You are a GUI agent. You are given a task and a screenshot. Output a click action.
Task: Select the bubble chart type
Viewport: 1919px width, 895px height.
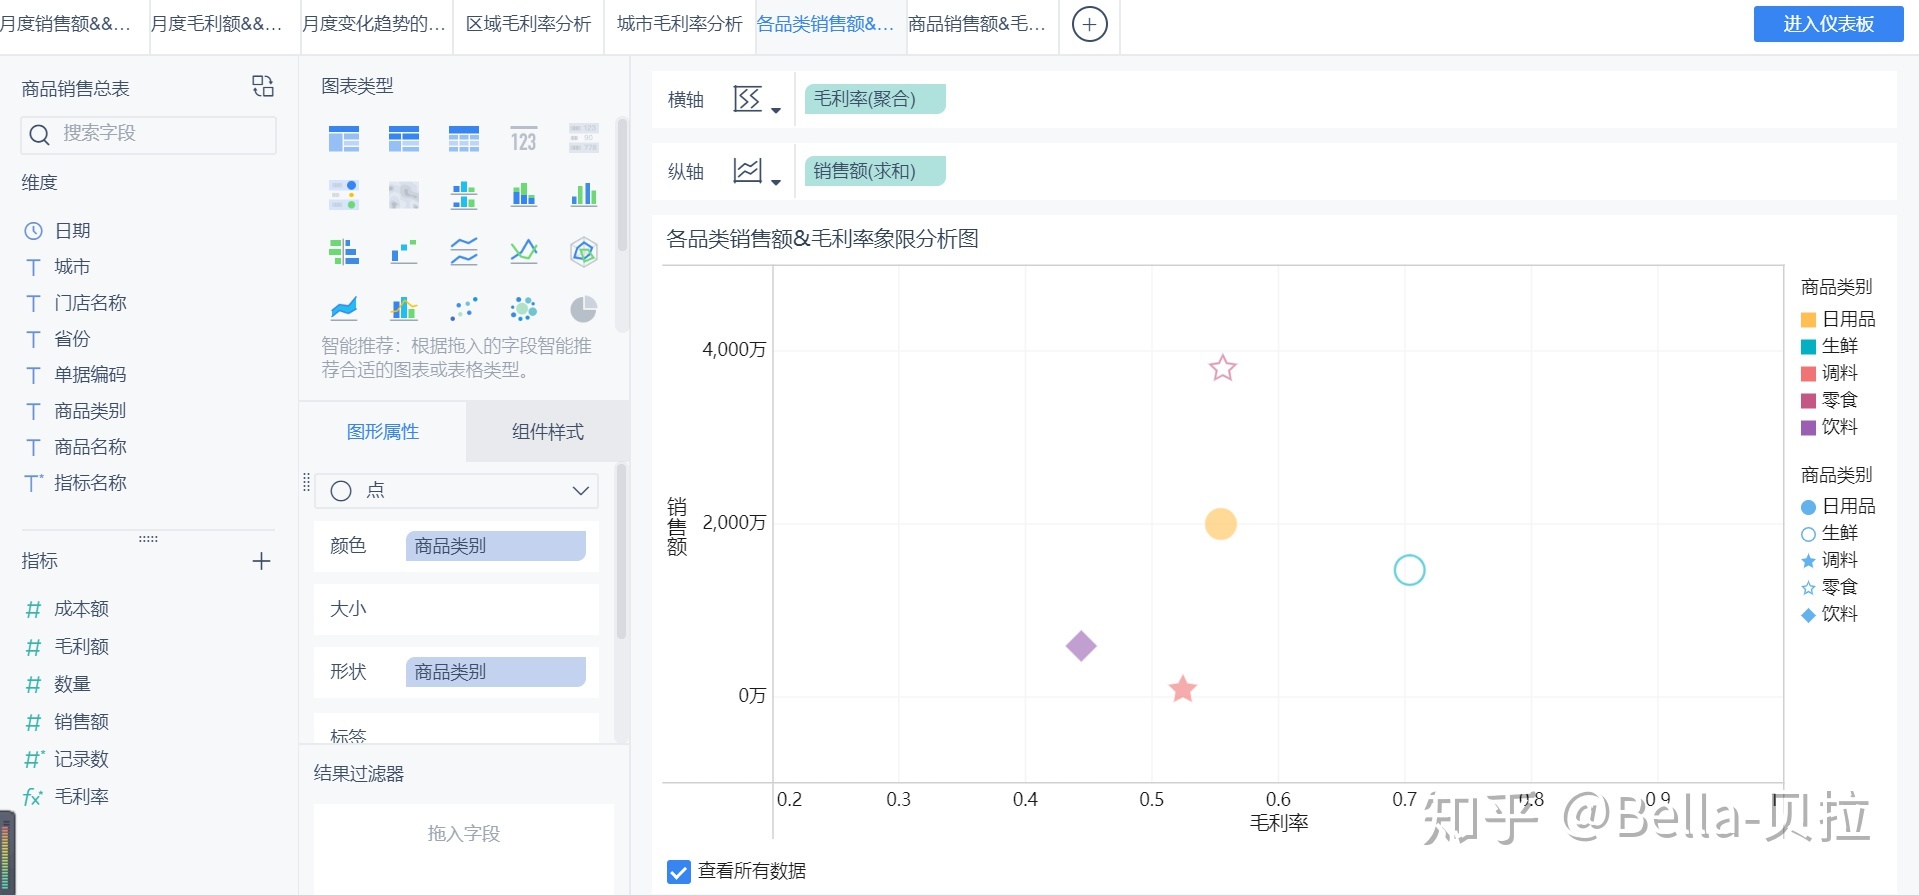(524, 308)
